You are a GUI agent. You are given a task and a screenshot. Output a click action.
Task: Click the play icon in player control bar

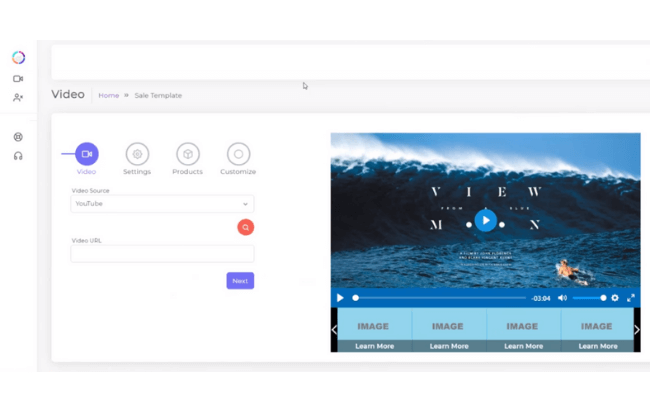click(340, 298)
